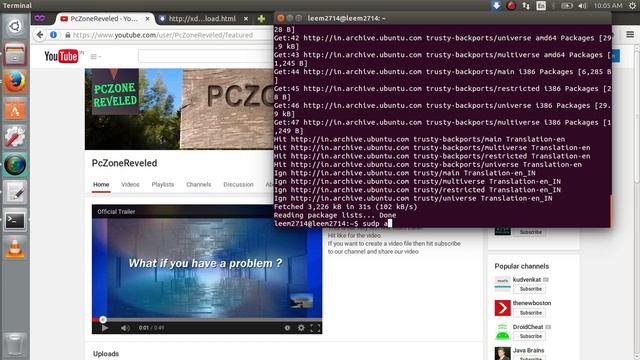
Task: Open Java Brains channel link
Action: click(x=529, y=350)
